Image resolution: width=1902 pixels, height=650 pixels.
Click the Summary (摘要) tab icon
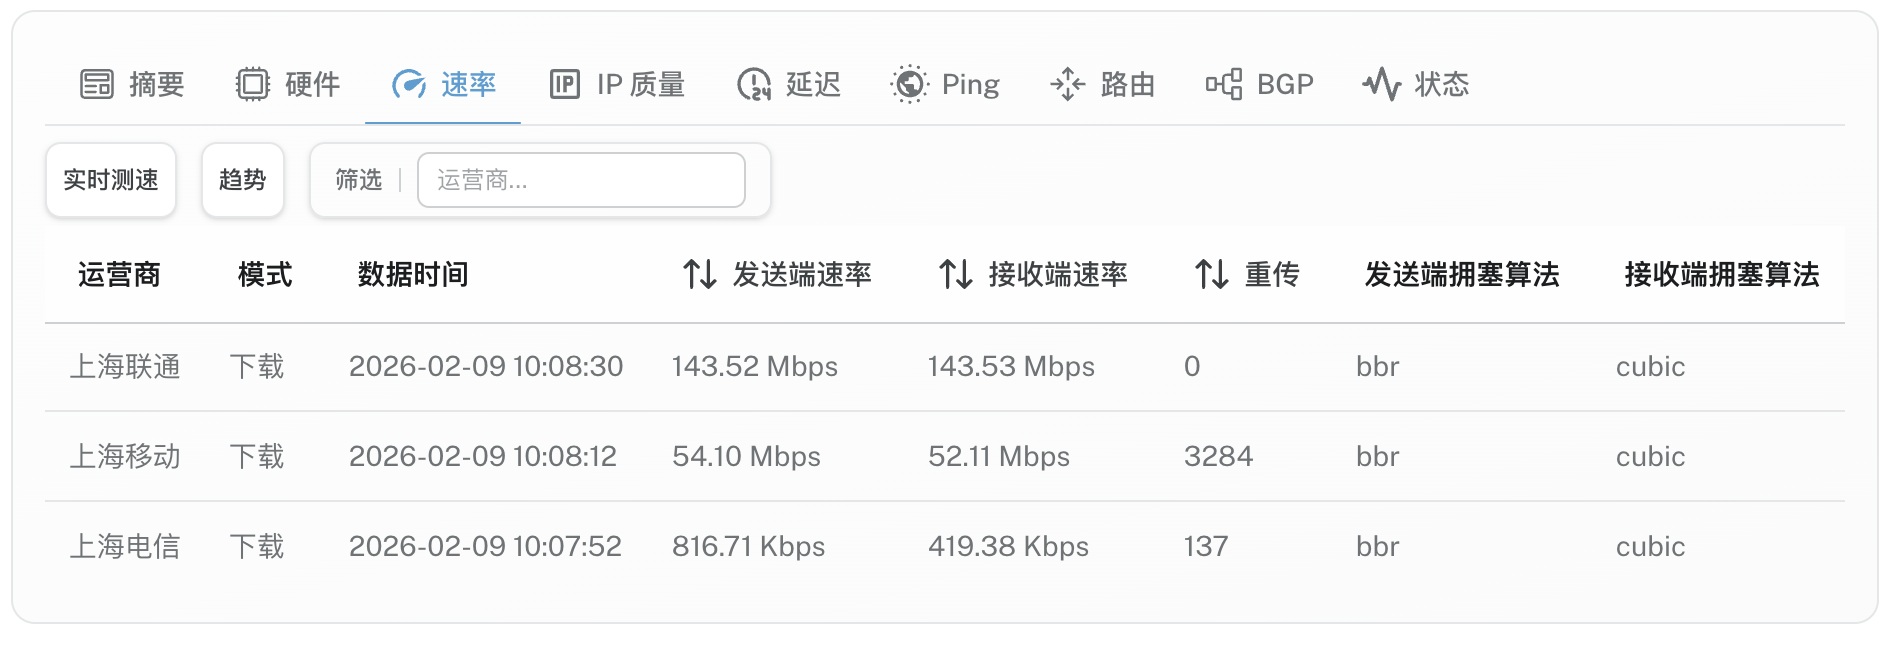pos(97,84)
